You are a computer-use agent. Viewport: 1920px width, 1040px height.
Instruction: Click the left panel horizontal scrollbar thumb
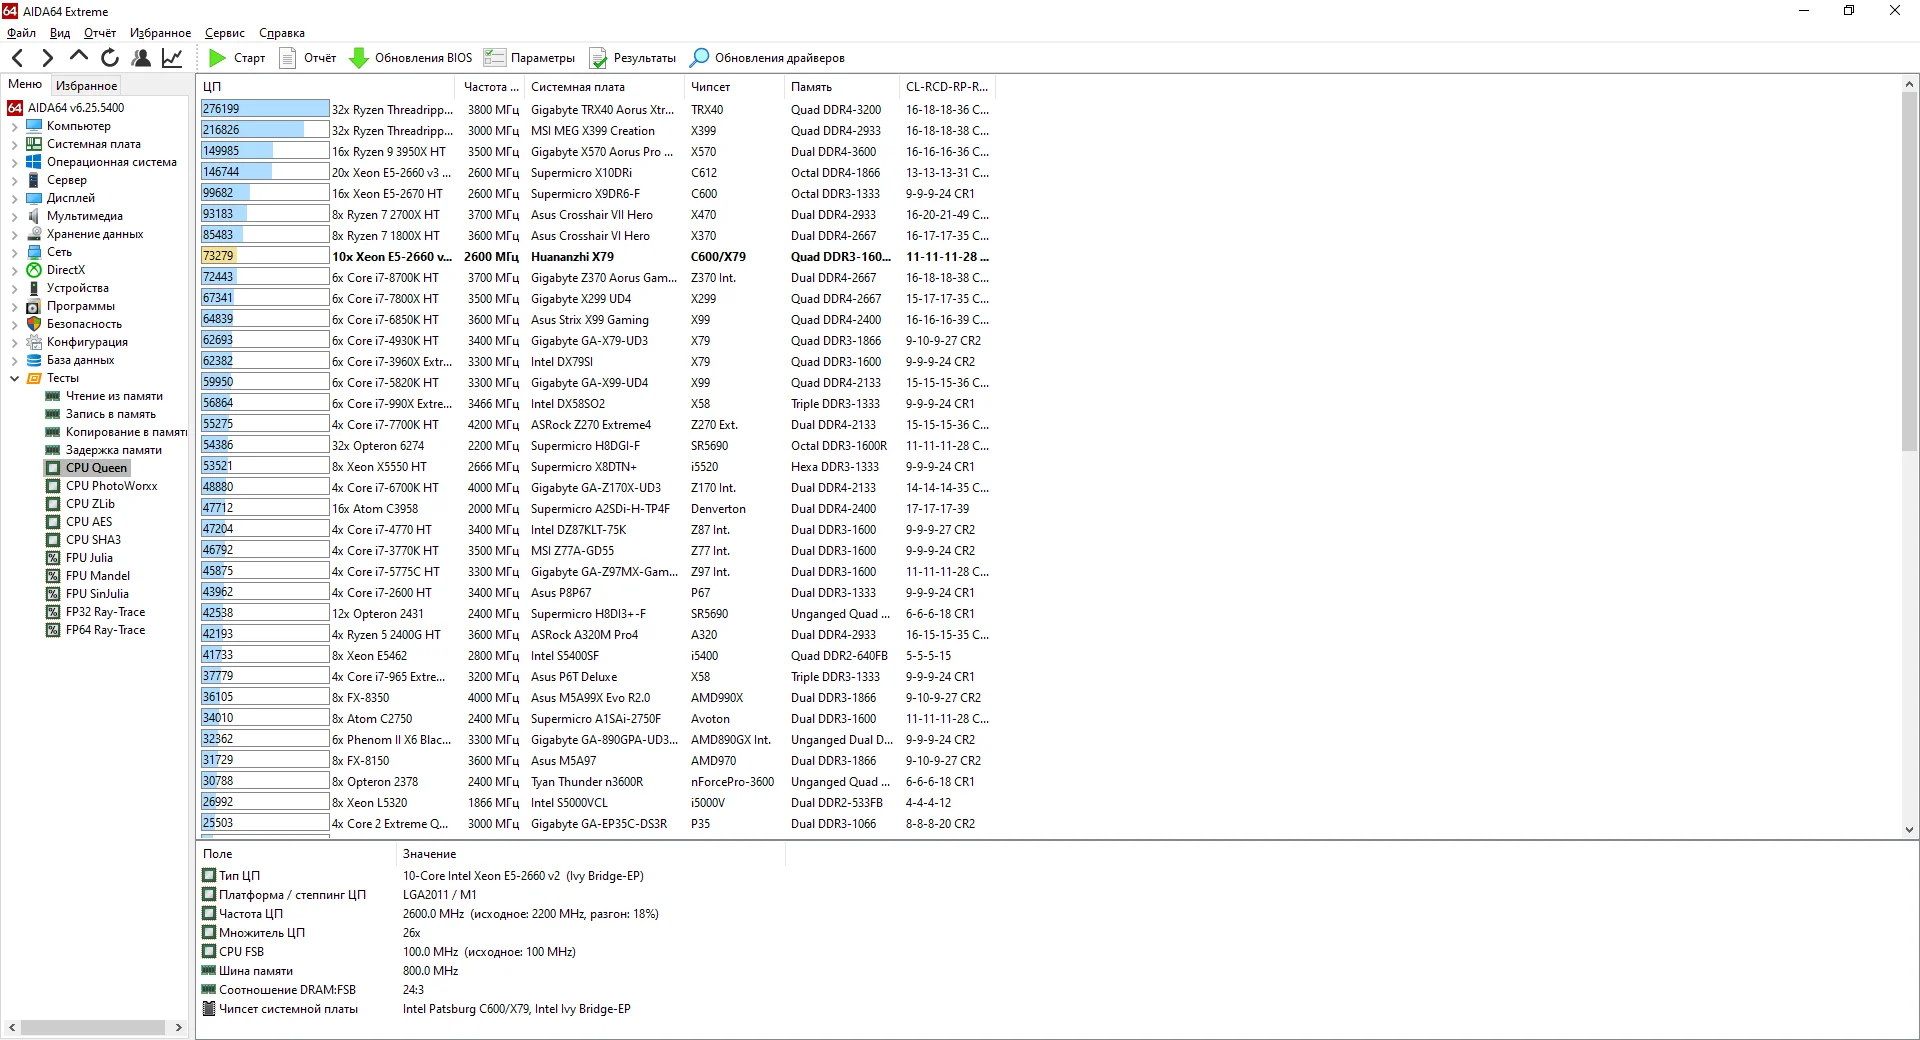coord(93,1028)
